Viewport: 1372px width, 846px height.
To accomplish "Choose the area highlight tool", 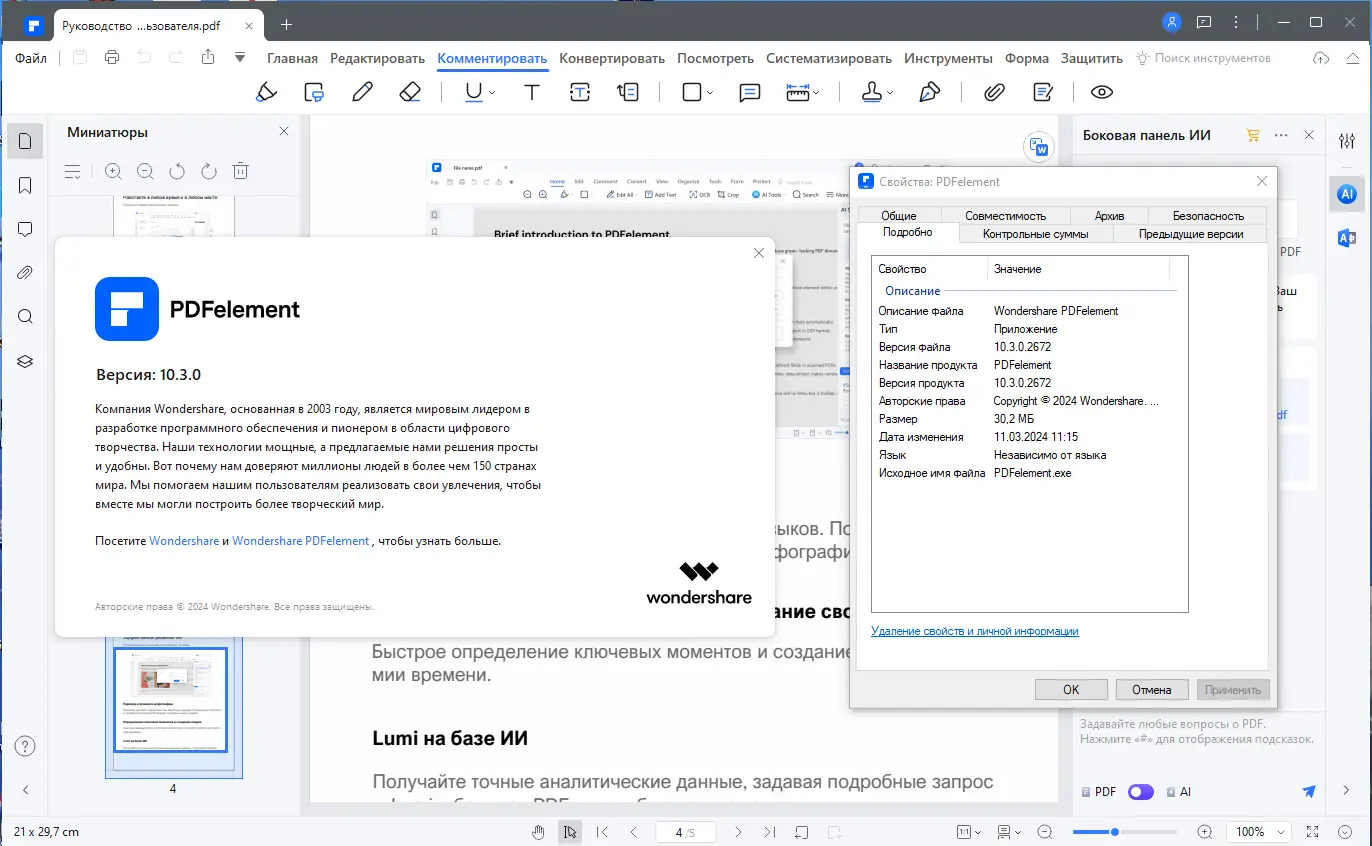I will pyautogui.click(x=314, y=92).
